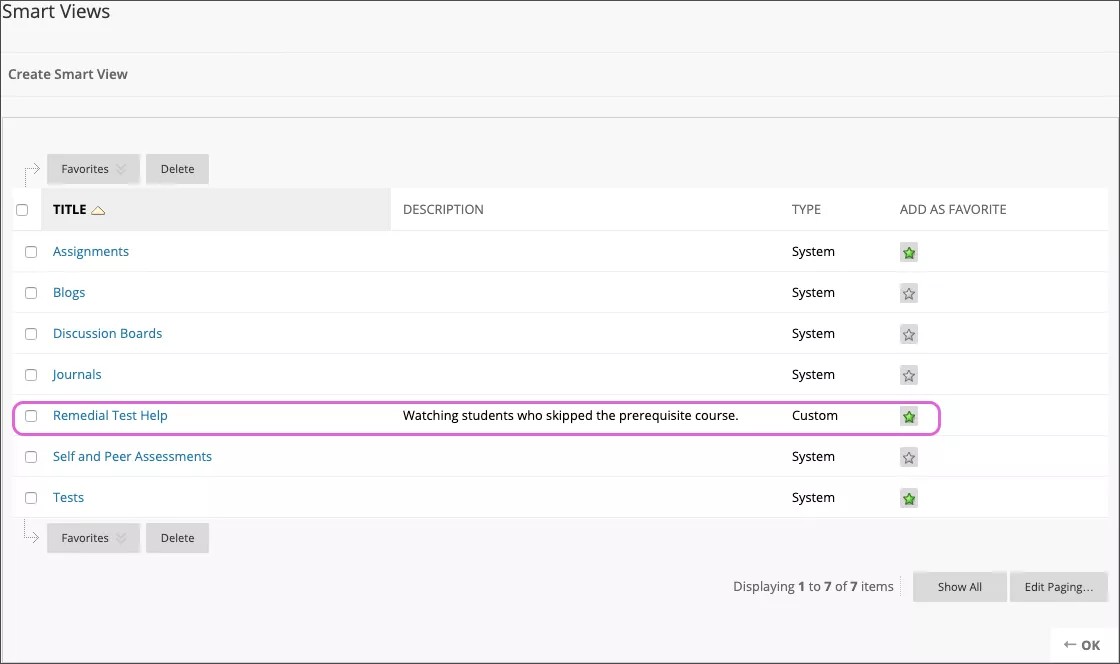Open the bottom Favorites dropdown
Image resolution: width=1120 pixels, height=664 pixels.
[x=93, y=538]
